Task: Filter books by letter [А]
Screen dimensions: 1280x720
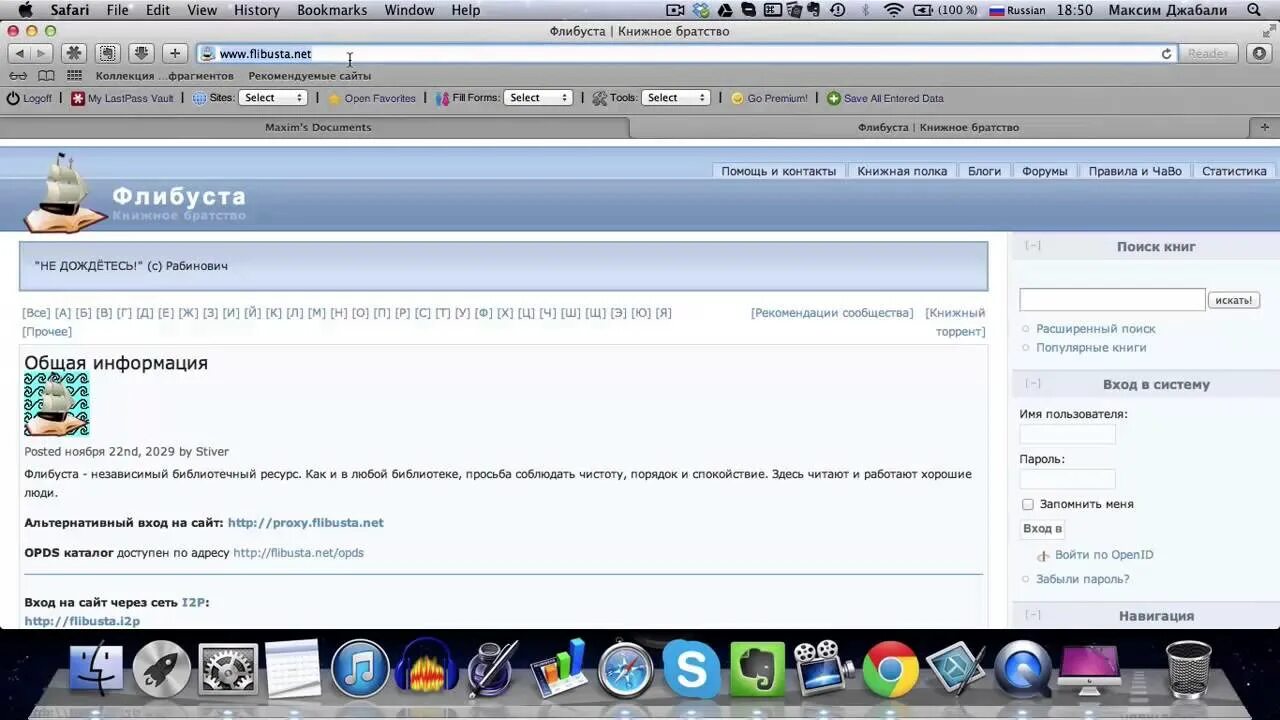Action: tap(63, 313)
